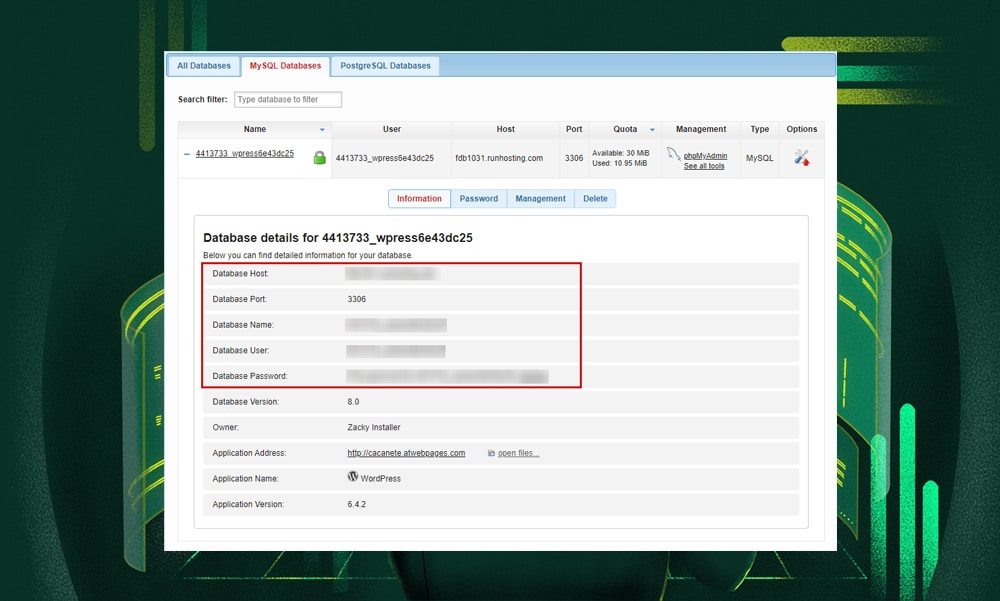1000x601 pixels.
Task: Switch to the All Databases tab
Action: (x=203, y=65)
